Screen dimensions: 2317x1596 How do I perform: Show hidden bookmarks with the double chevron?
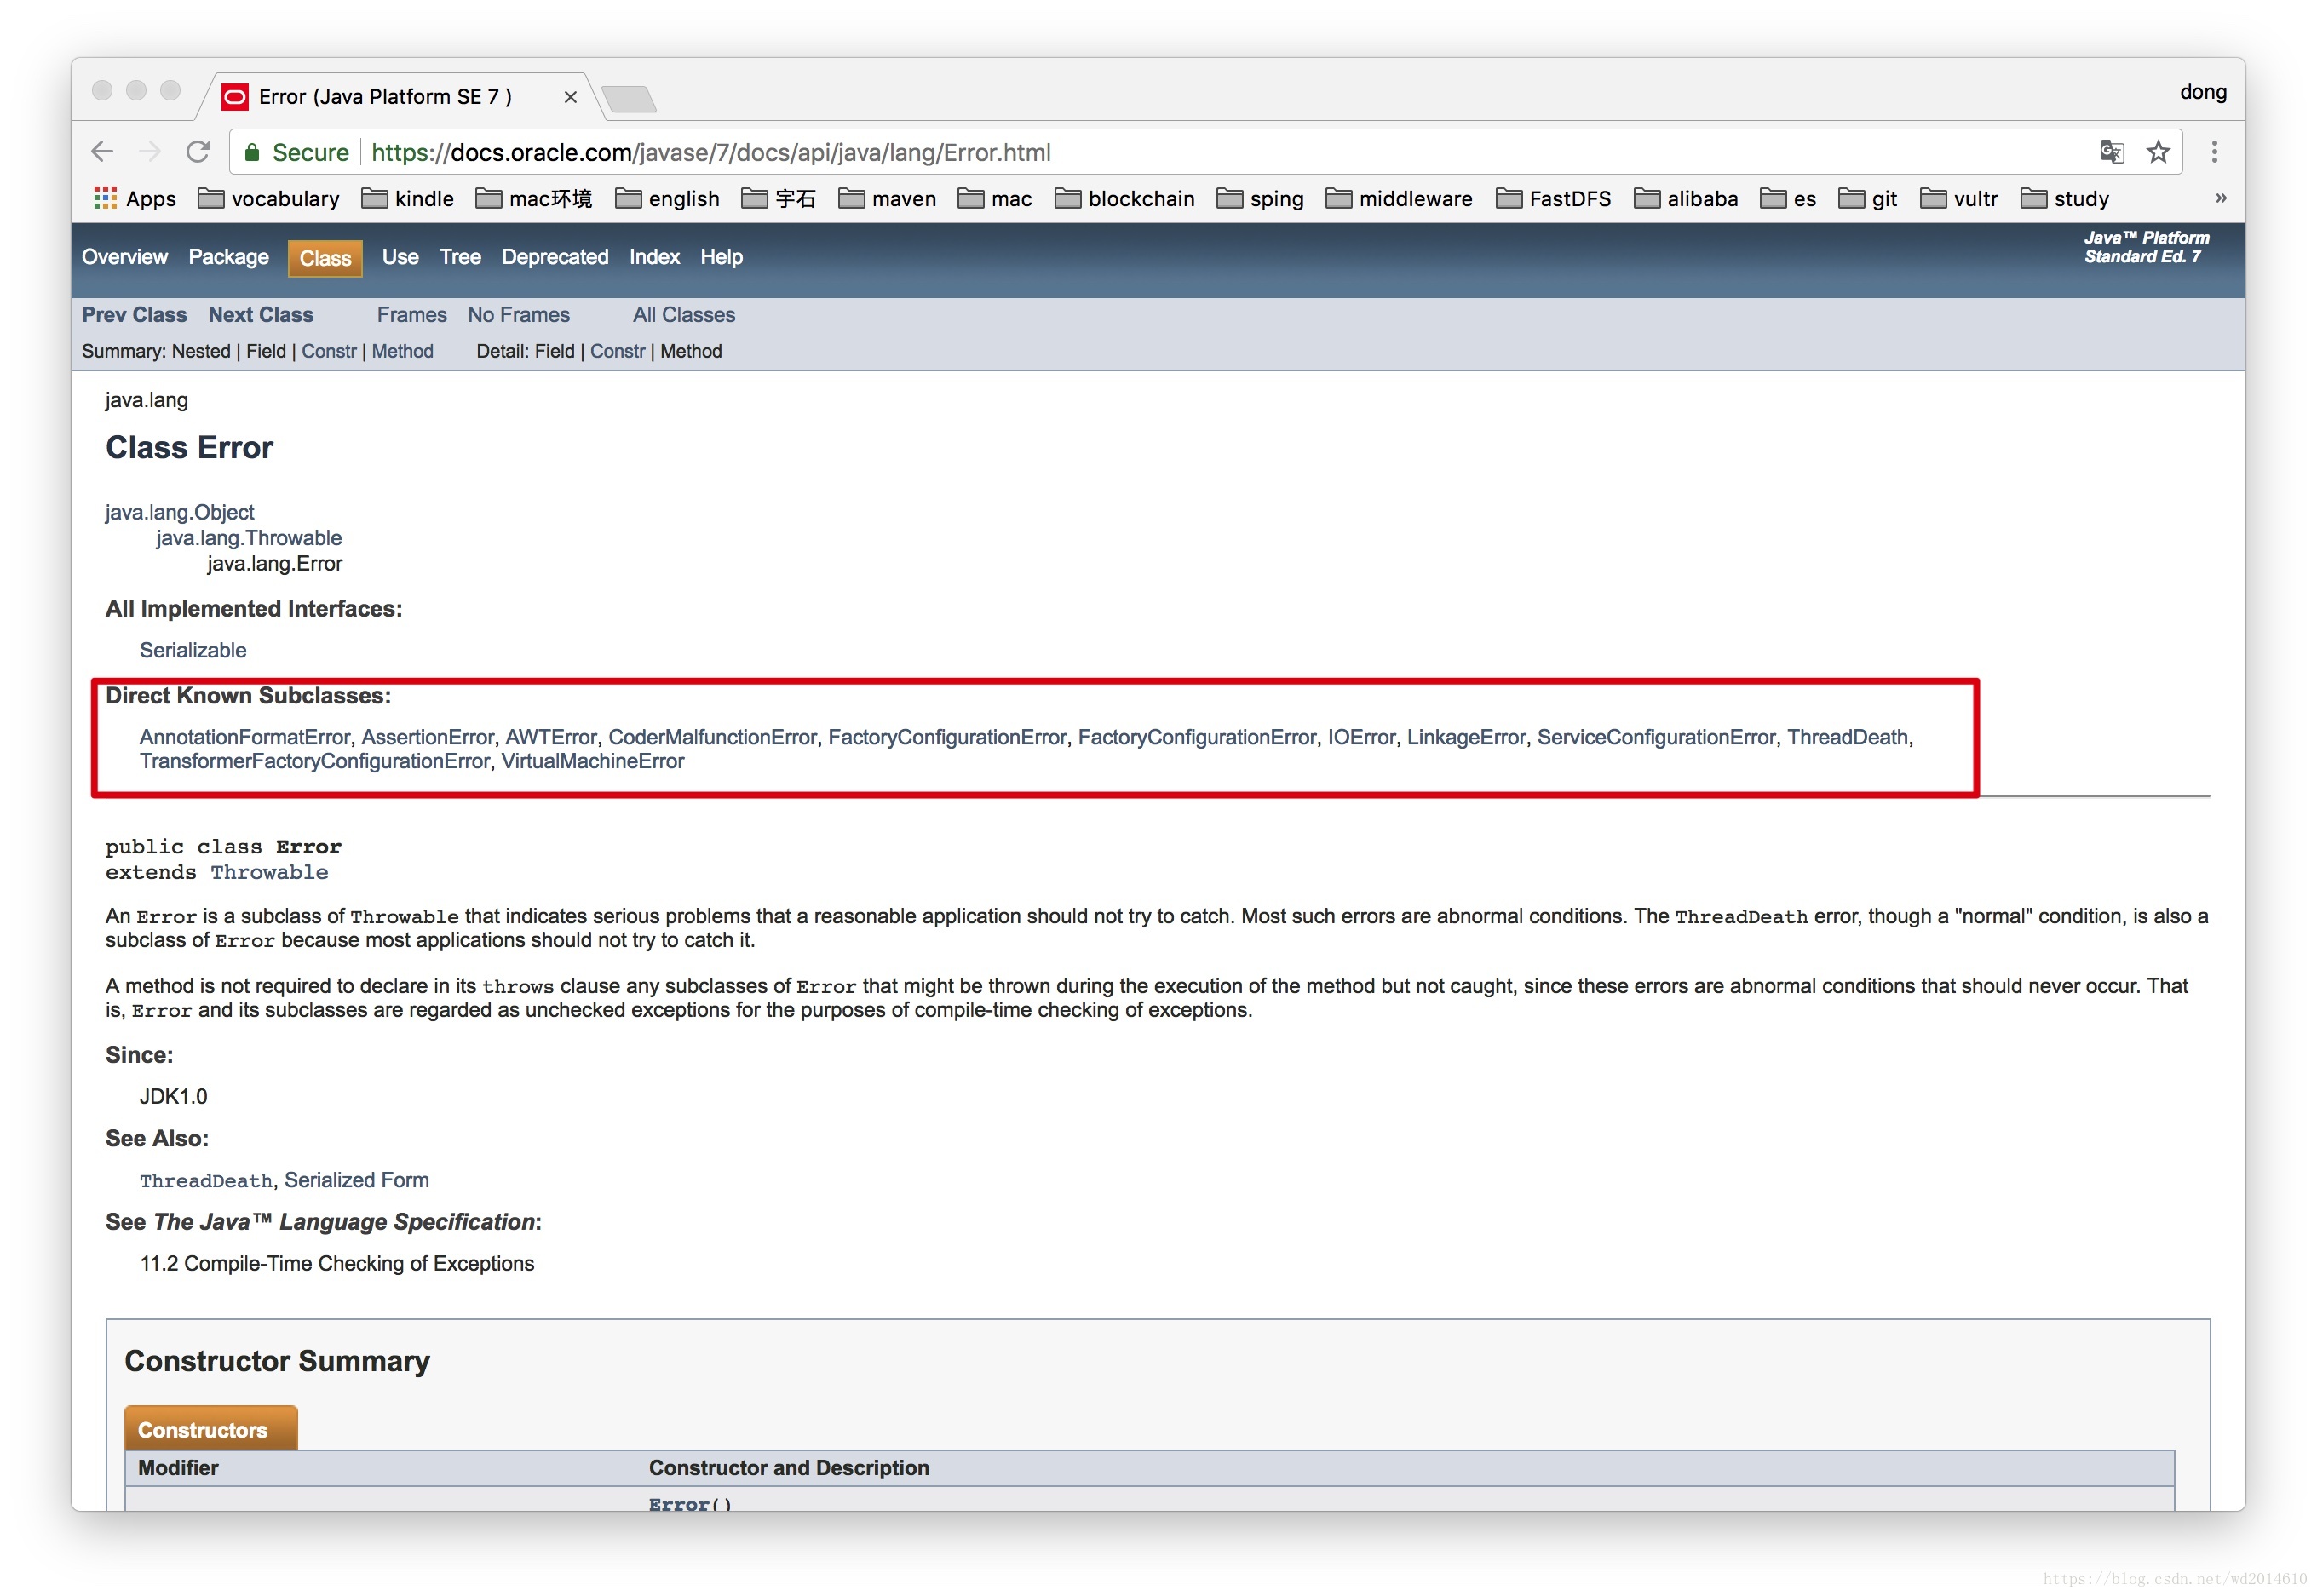[x=2221, y=198]
